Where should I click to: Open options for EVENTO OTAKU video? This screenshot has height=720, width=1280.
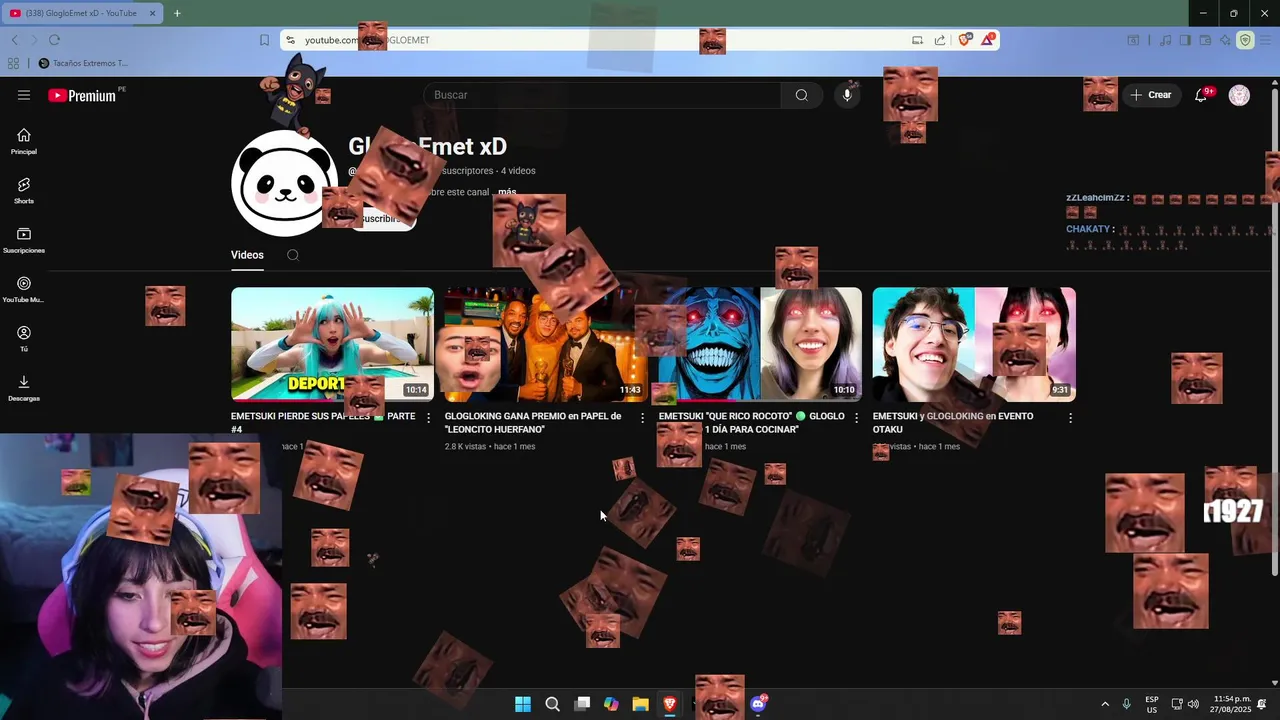(1070, 418)
